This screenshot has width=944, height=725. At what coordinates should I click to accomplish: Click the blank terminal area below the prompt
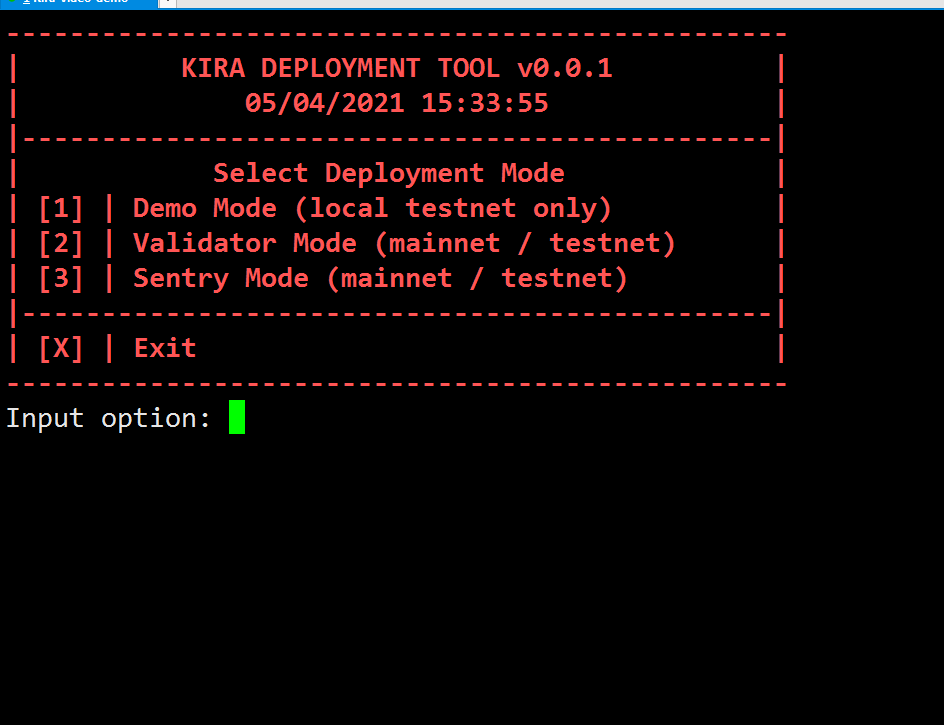coord(470,580)
